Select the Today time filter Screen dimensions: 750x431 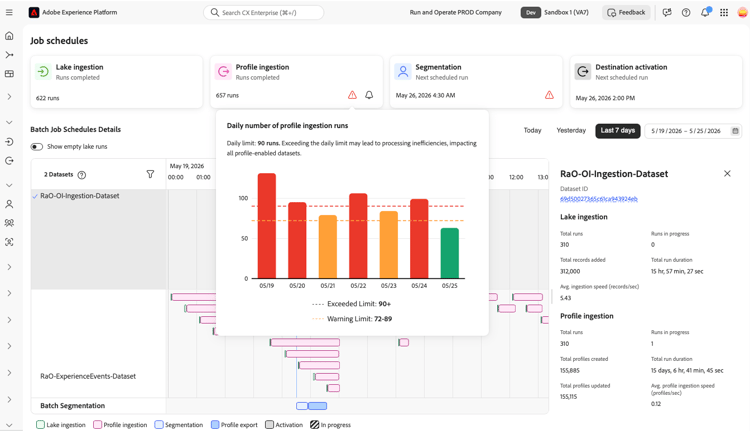(532, 131)
